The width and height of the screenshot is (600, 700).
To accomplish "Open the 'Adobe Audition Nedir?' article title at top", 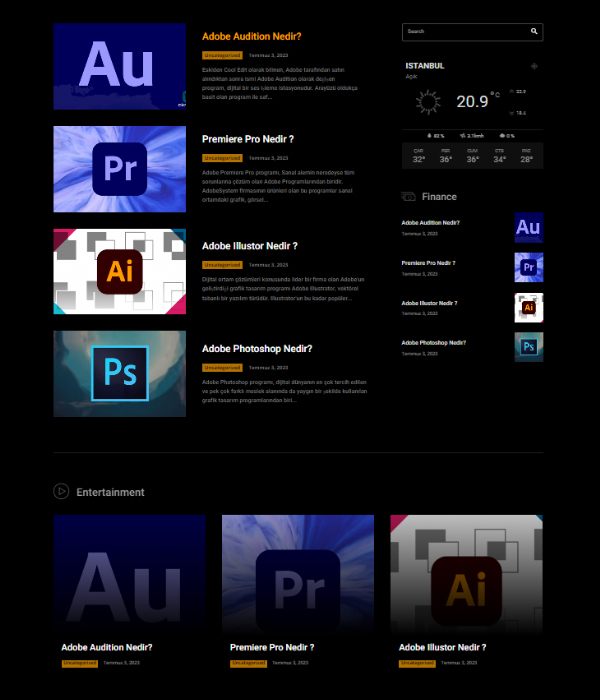I will (x=251, y=37).
